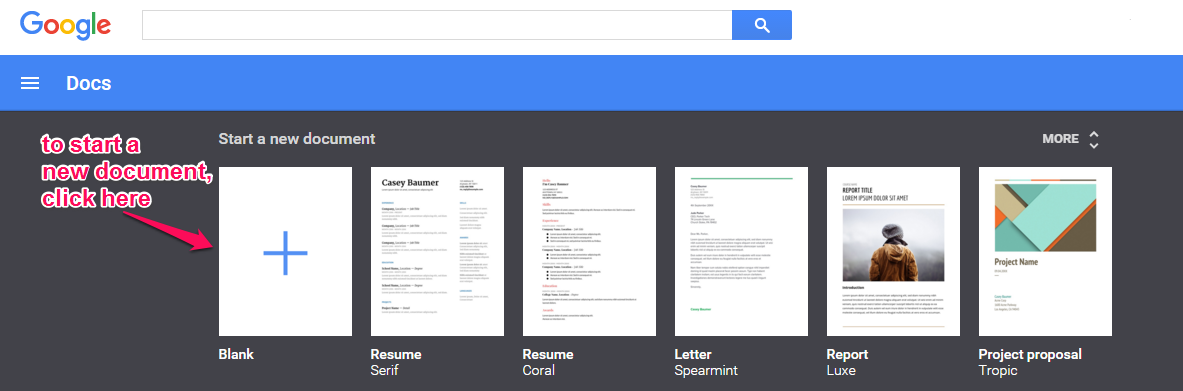Viewport: 1183px width, 391px height.
Task: Open the Resume Coral template thumbnail
Action: coord(589,251)
